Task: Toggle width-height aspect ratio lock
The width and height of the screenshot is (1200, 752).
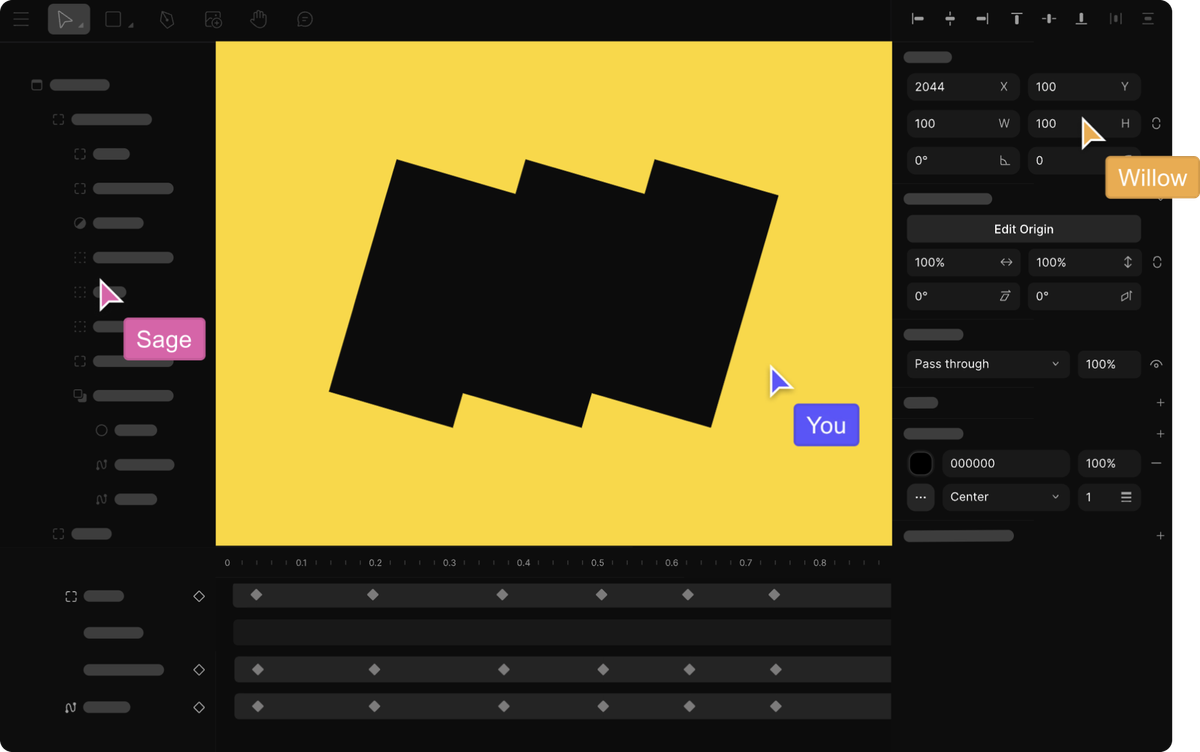Action: 1156,124
